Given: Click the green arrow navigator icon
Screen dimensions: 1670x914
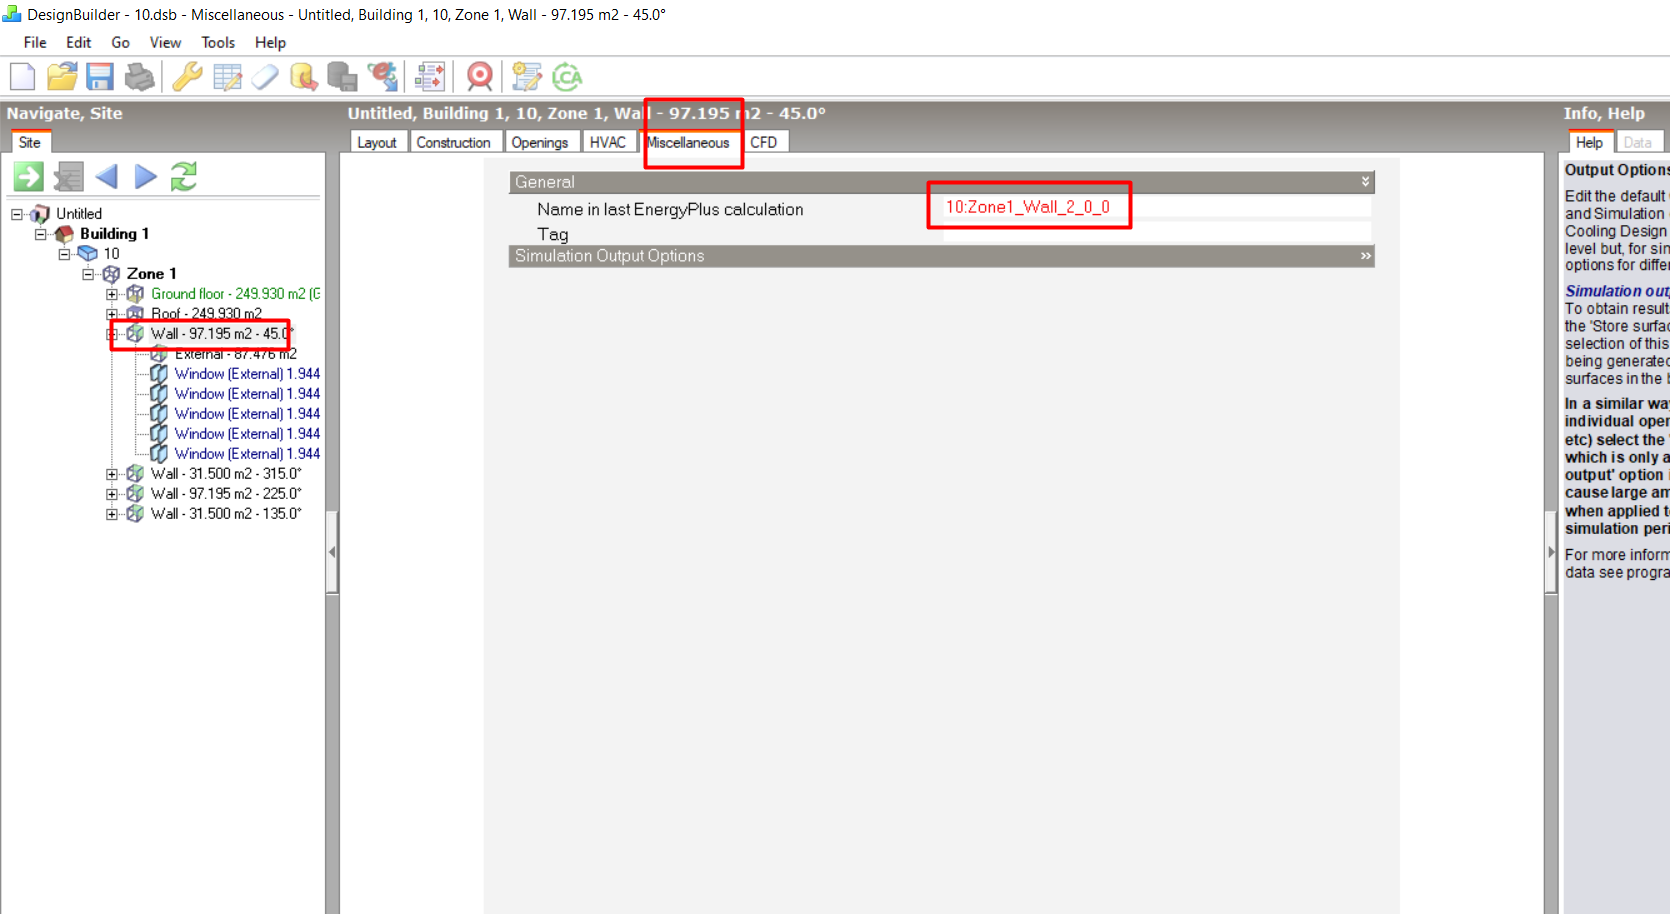Looking at the screenshot, I should [28, 177].
